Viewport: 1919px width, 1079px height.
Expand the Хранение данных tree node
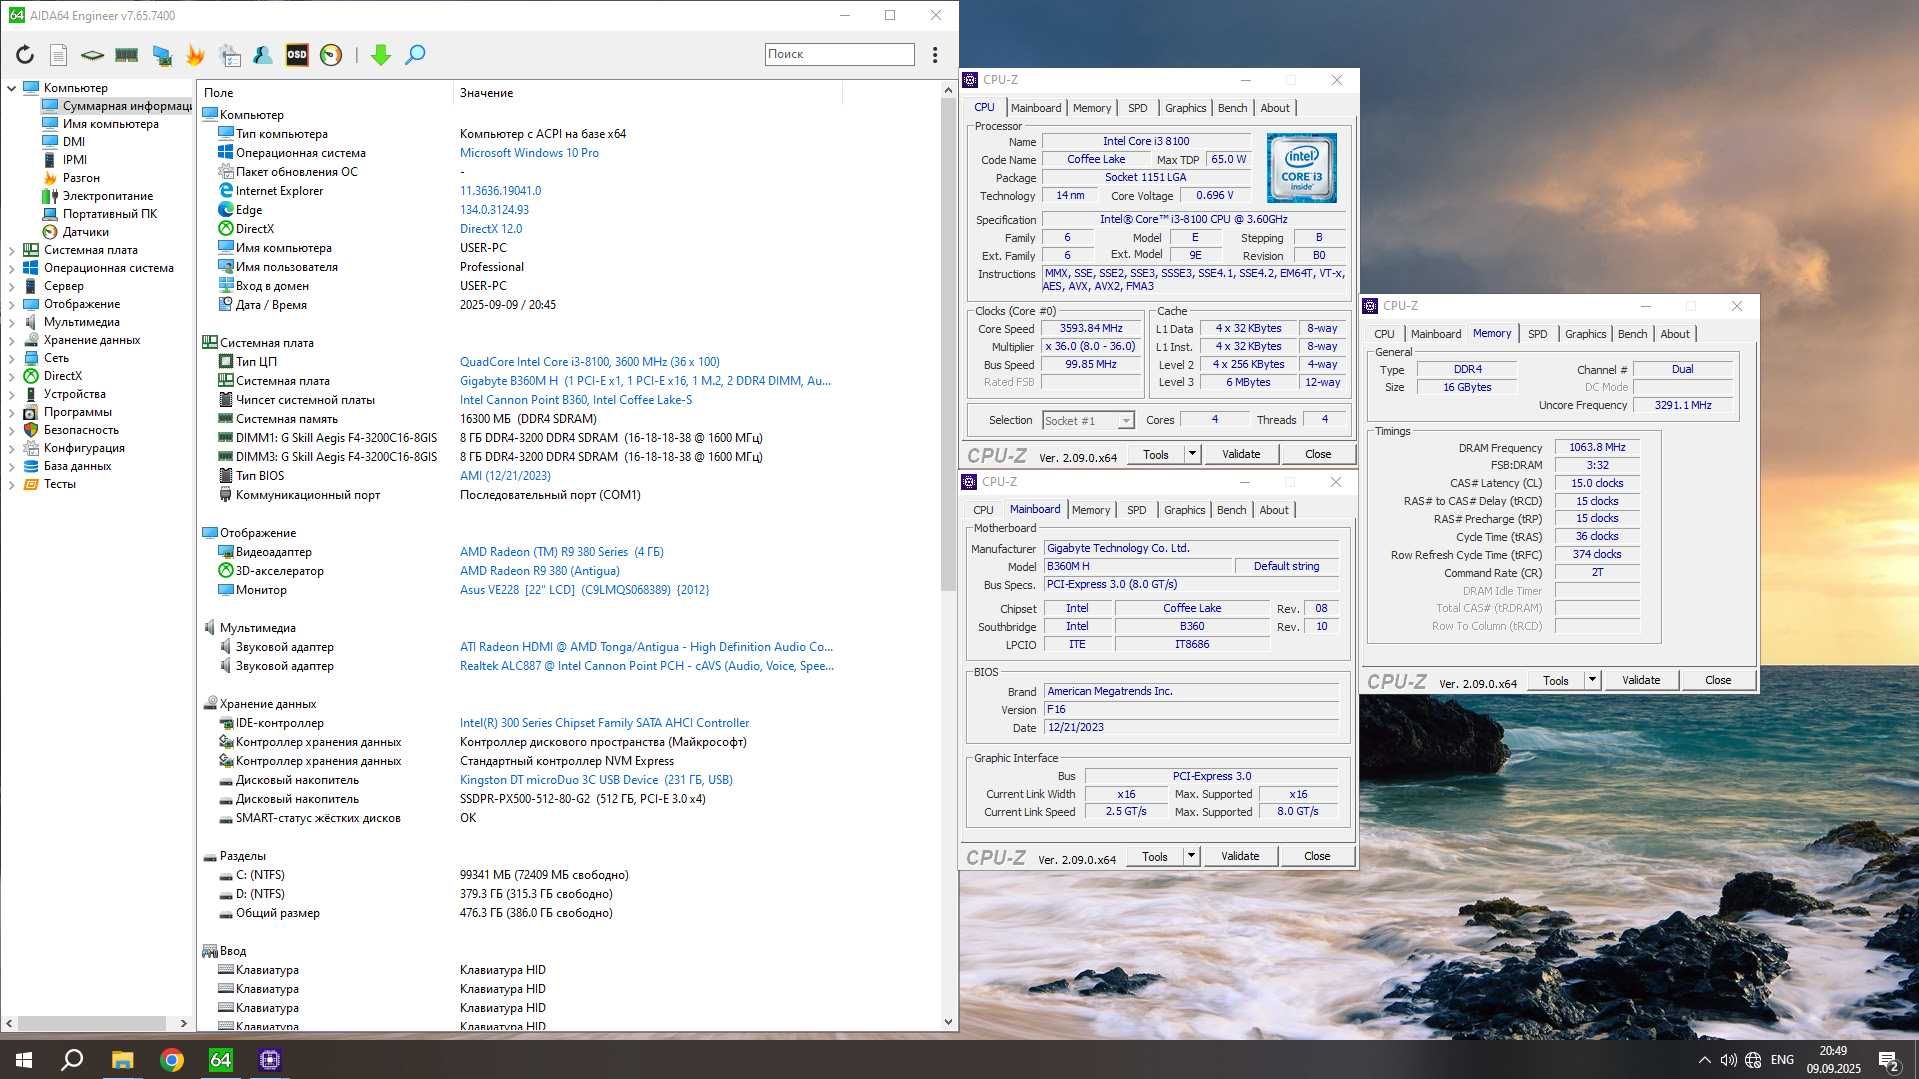pos(11,340)
